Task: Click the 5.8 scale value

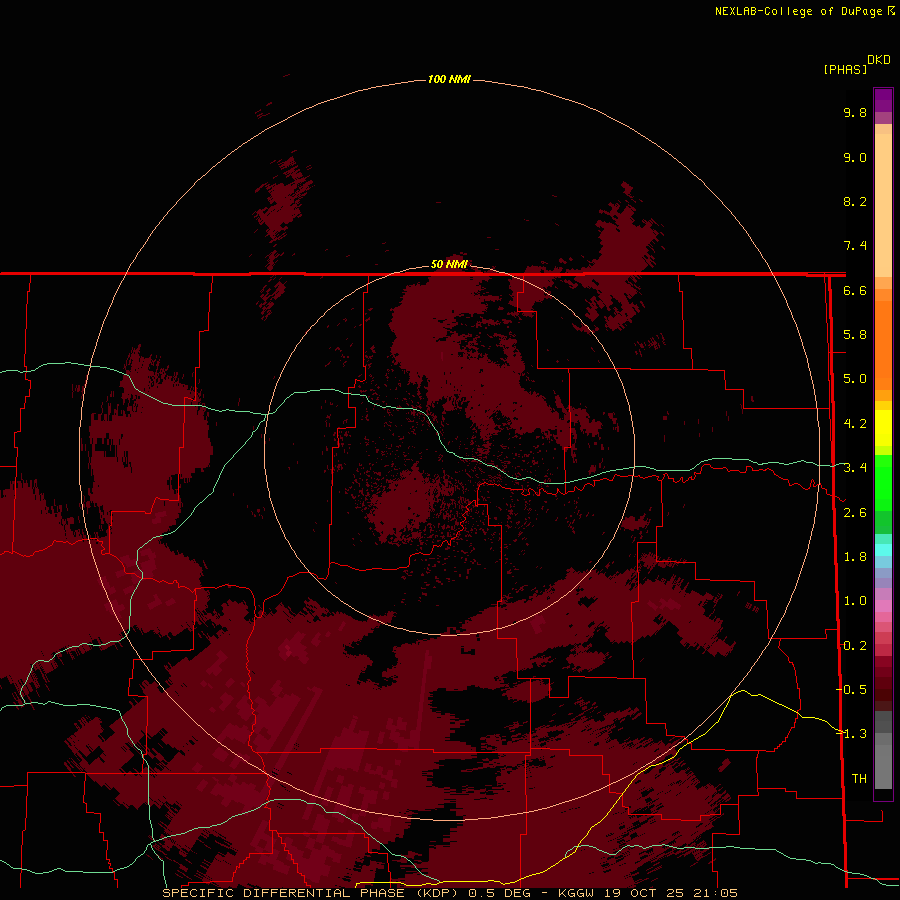Action: [x=855, y=335]
